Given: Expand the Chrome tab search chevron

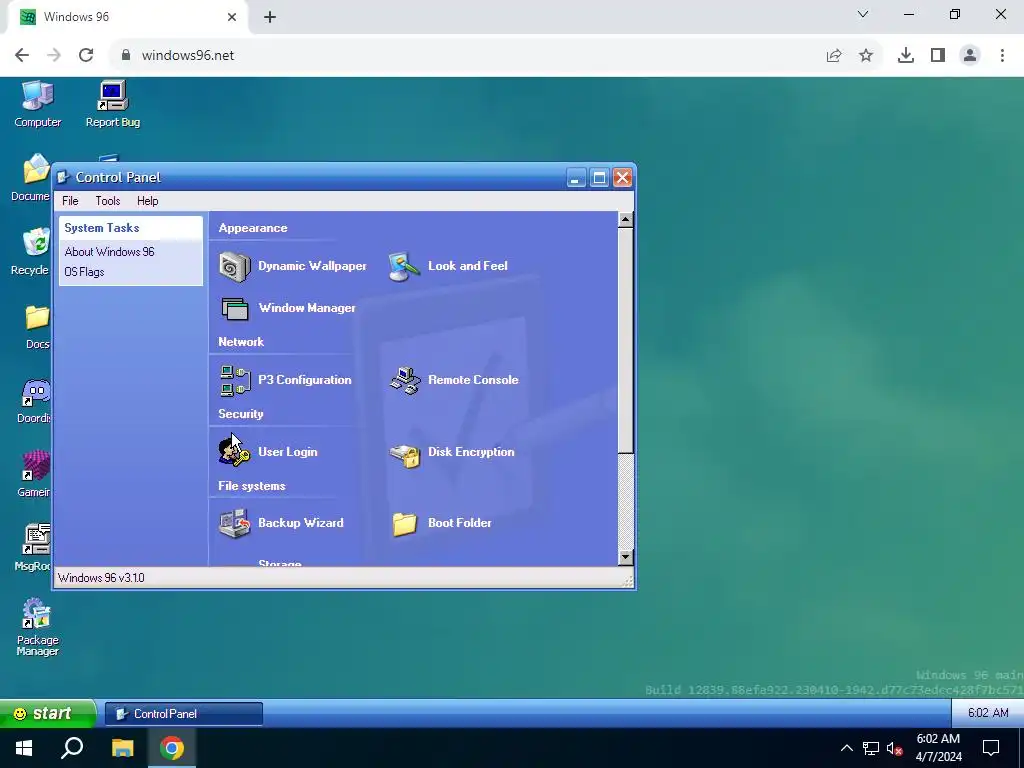Looking at the screenshot, I should coord(863,14).
